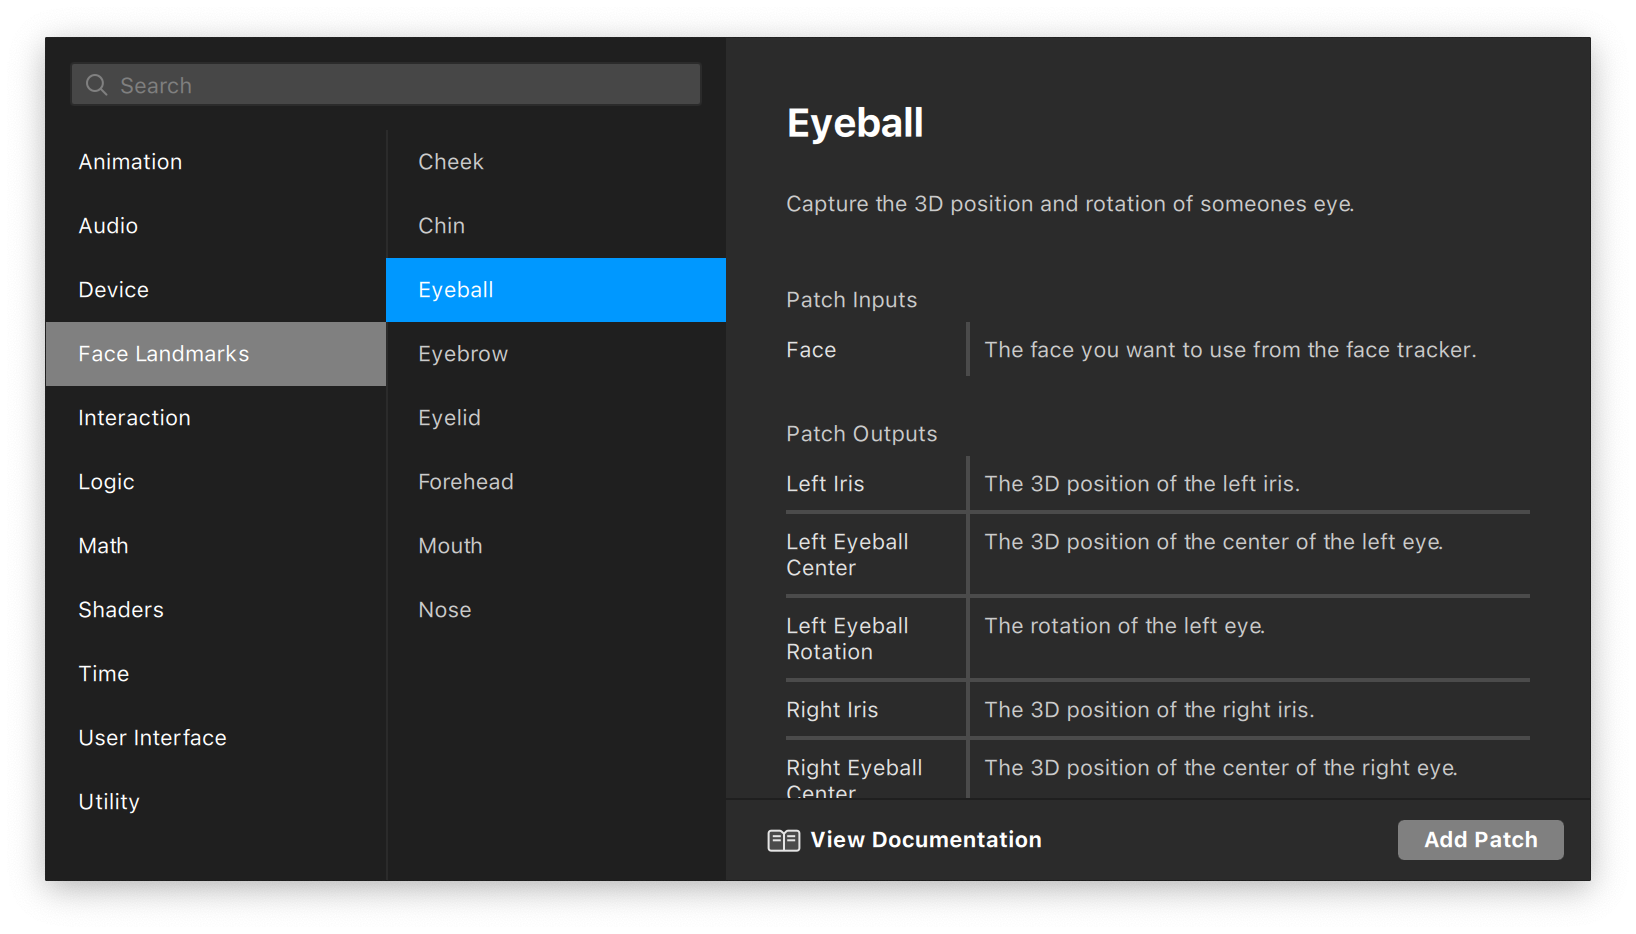Select the Logic category

pyautogui.click(x=106, y=482)
